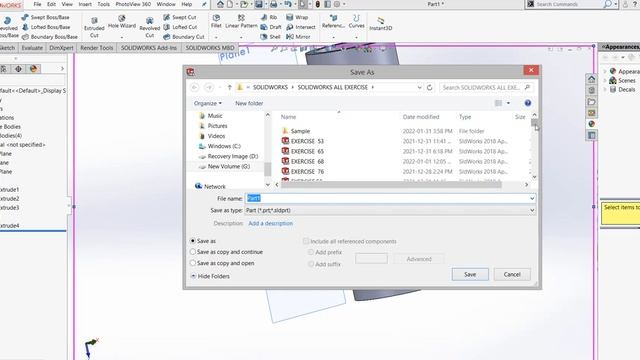Open Appearances tab icon in task pane
The image size is (640, 360).
pyautogui.click(x=591, y=124)
